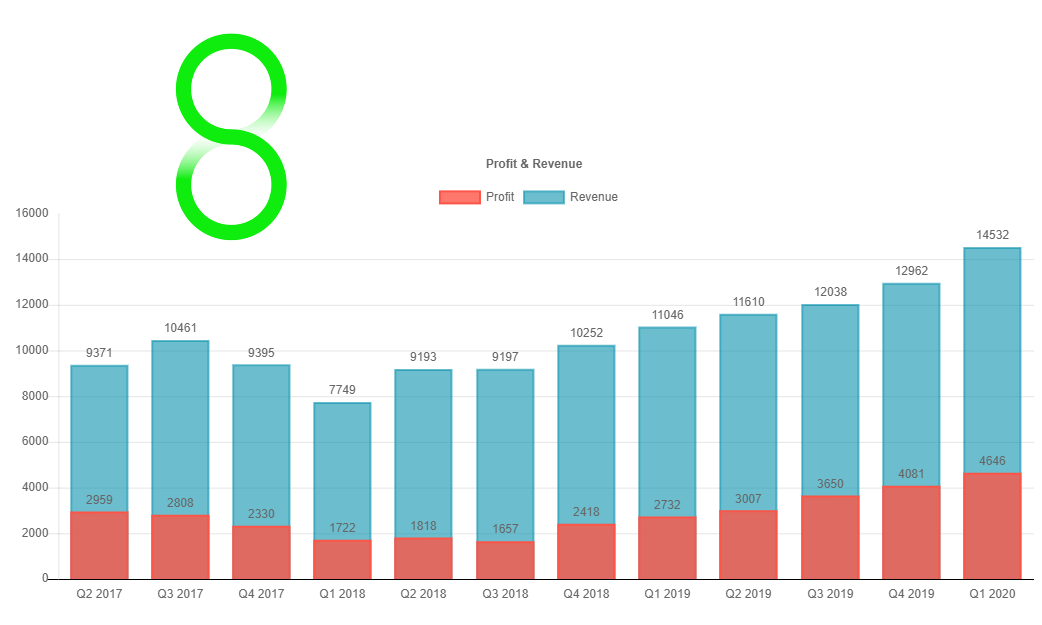Select the 10461 revenue value label
1042x625 pixels.
tap(180, 328)
